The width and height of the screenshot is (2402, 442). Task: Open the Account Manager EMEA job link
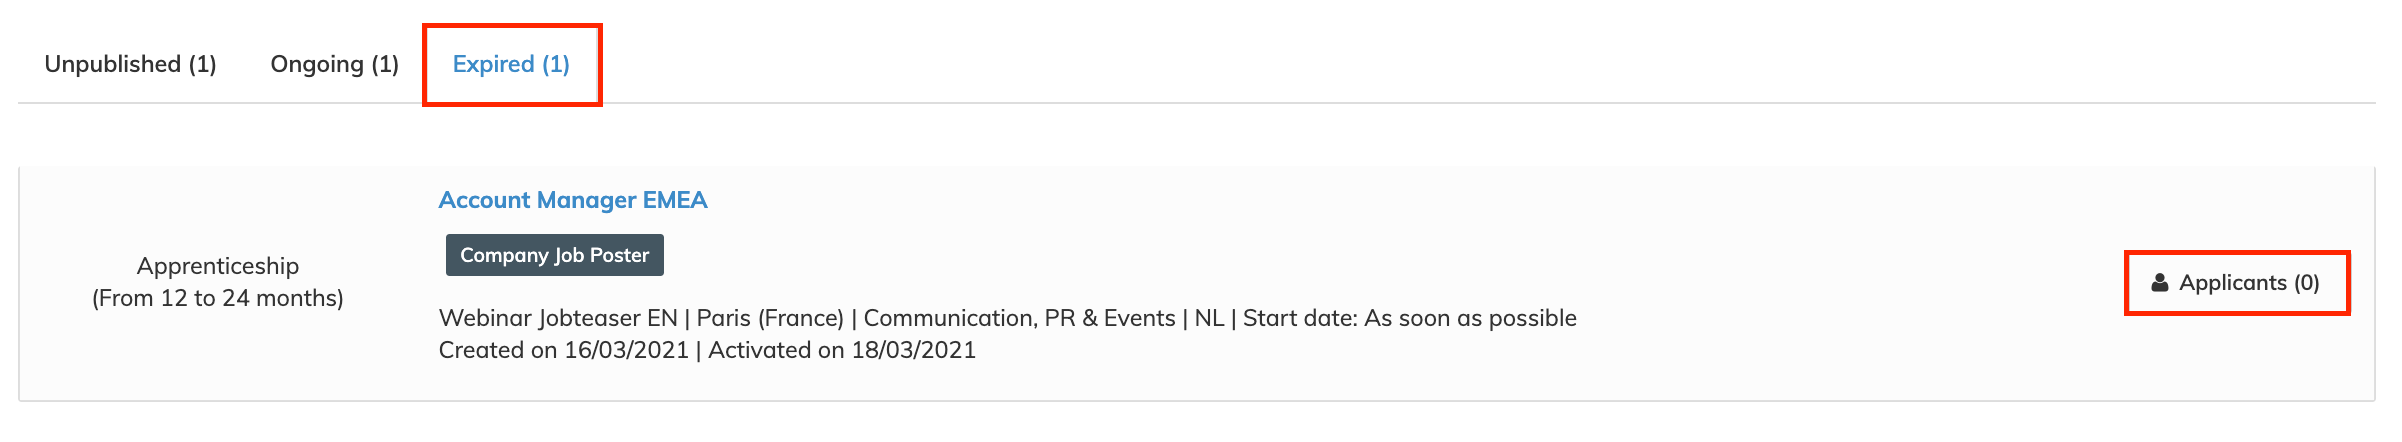(x=572, y=200)
